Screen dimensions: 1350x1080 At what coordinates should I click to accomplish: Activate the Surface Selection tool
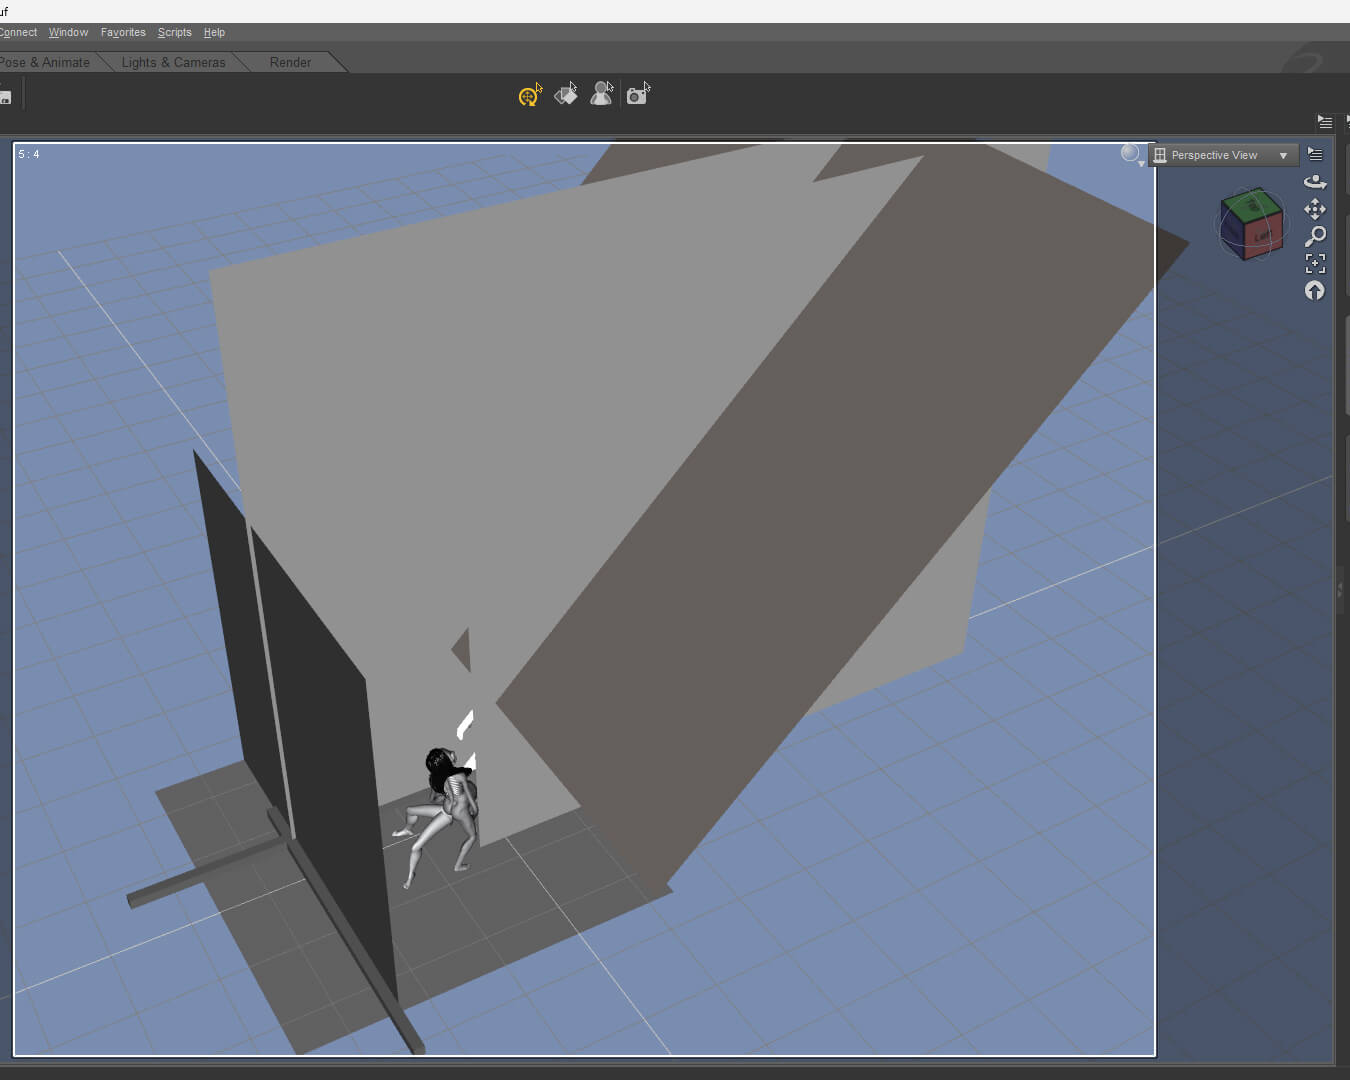[566, 94]
